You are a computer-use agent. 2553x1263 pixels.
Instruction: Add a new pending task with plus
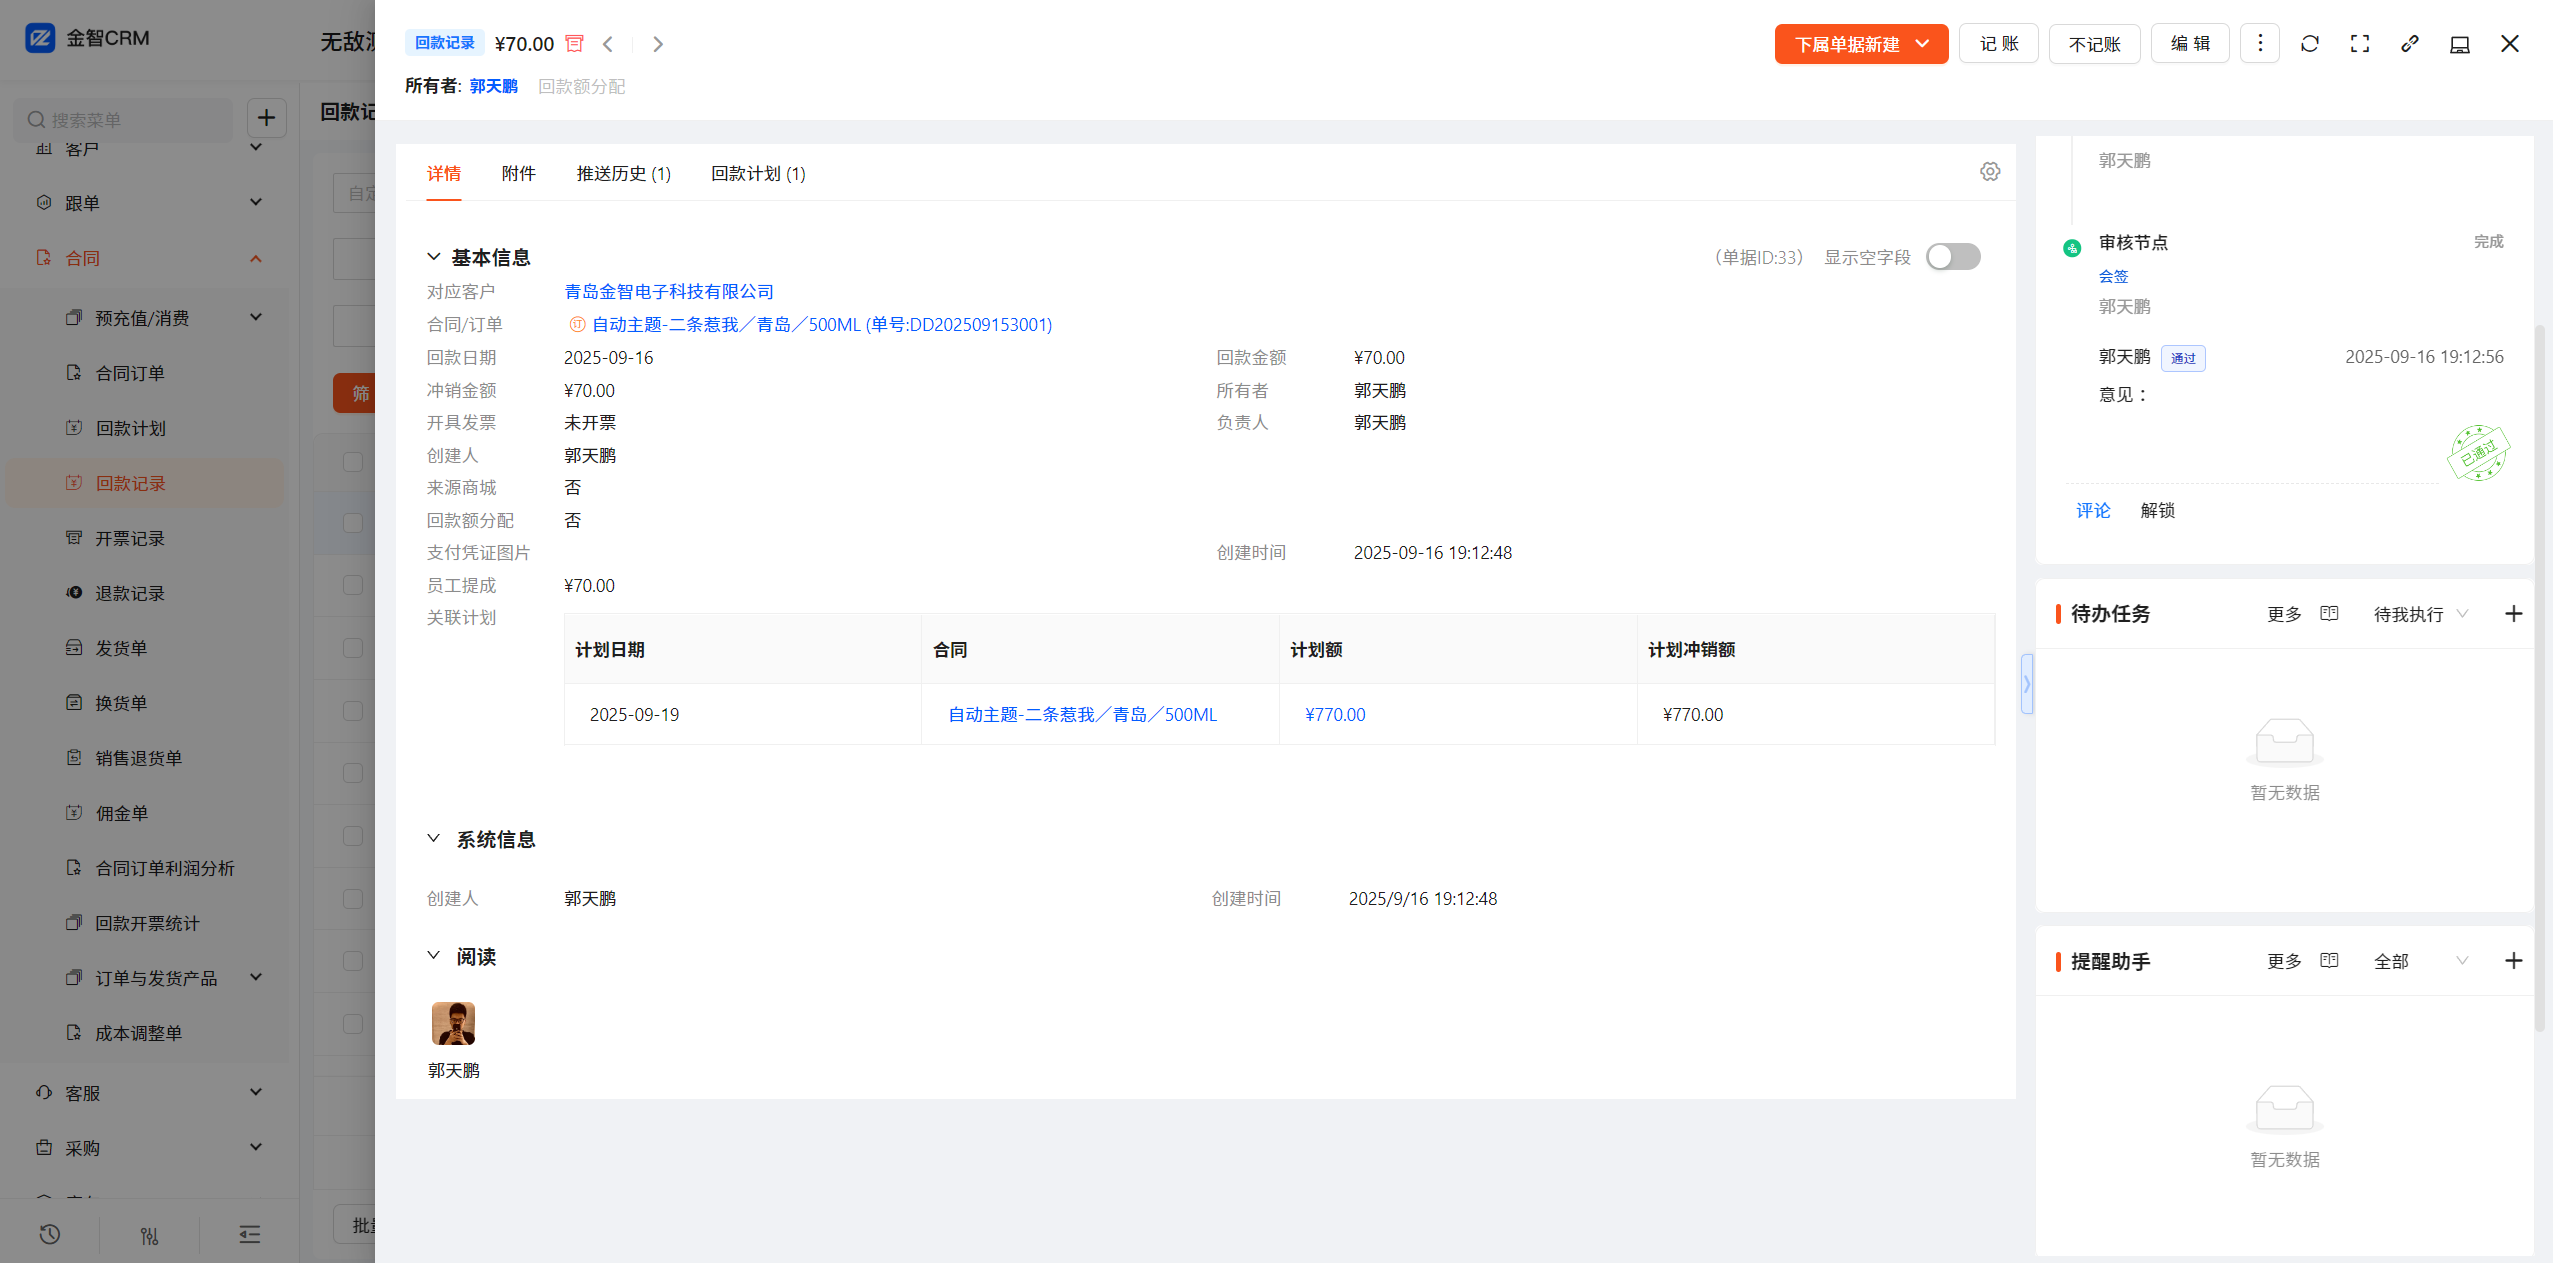pos(2512,614)
